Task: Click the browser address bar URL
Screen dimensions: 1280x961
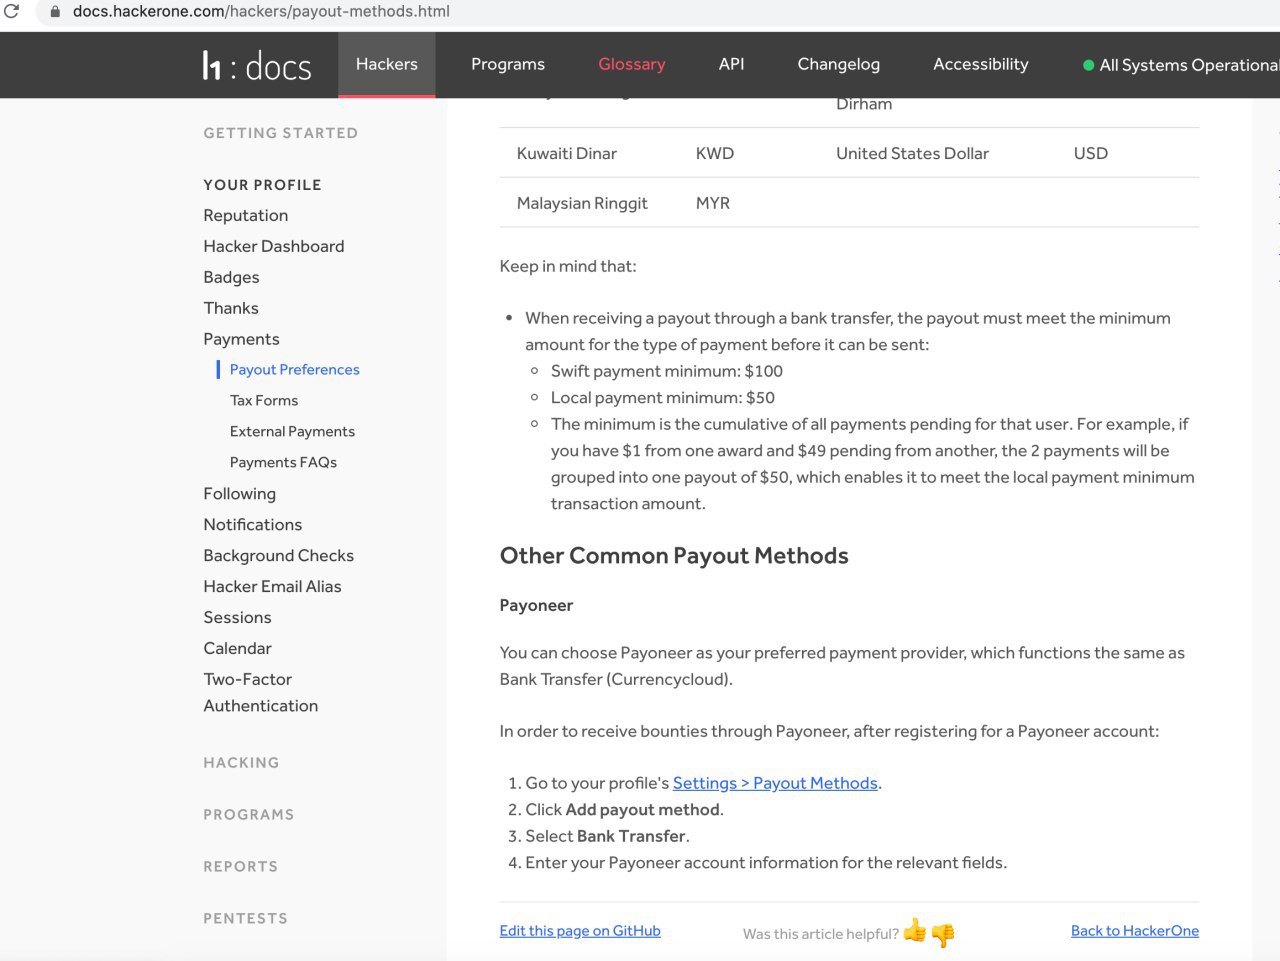Action: (x=261, y=12)
